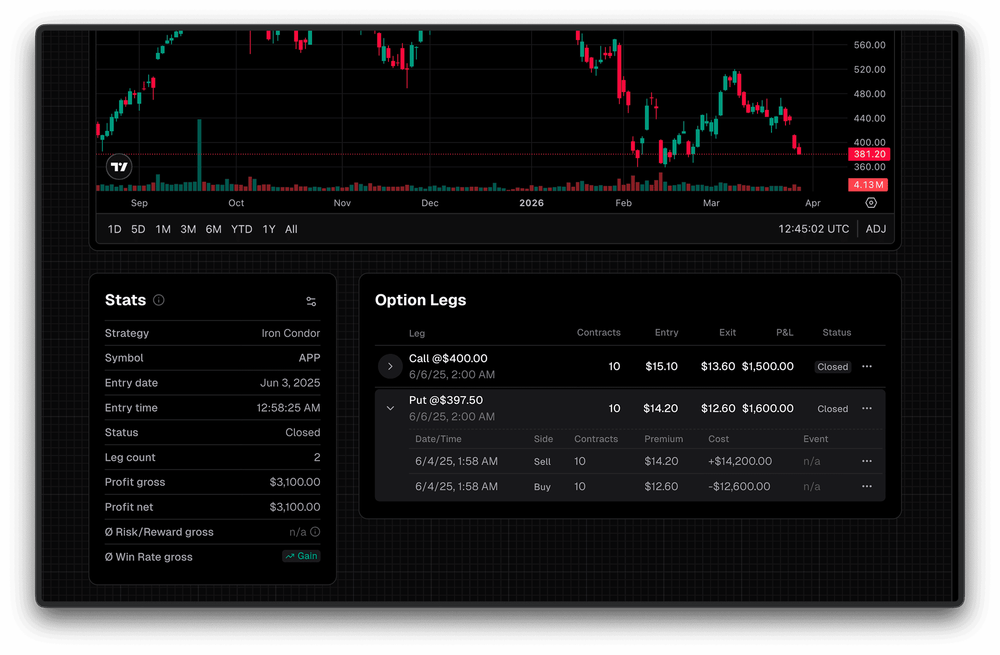Open Stats filter settings sliders icon
The height and width of the screenshot is (655, 1000).
(x=311, y=301)
